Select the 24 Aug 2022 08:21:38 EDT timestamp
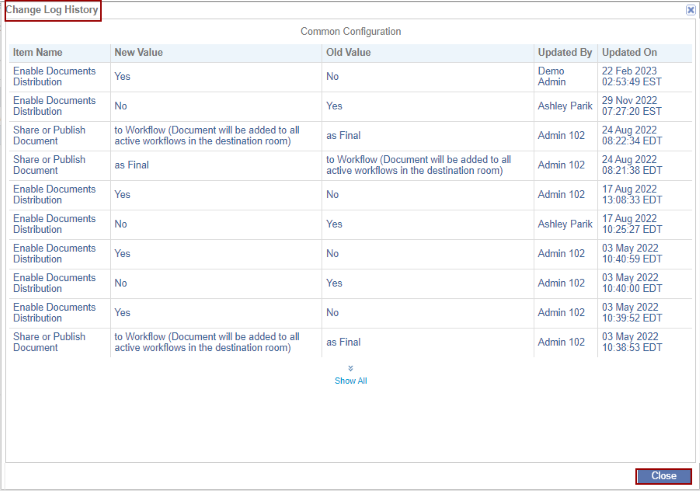700x491 pixels. tap(630, 166)
